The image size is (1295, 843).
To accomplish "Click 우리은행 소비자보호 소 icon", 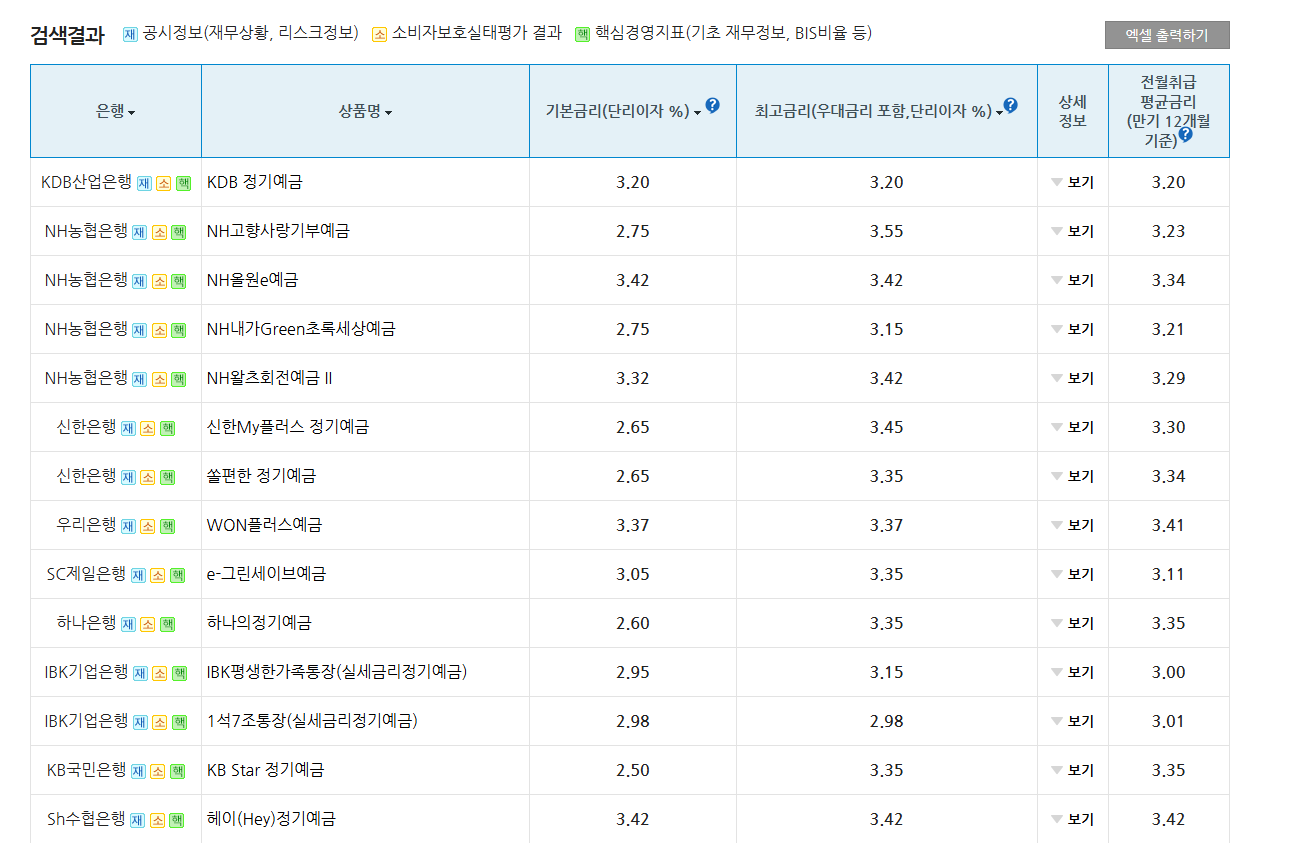I will pos(148,526).
